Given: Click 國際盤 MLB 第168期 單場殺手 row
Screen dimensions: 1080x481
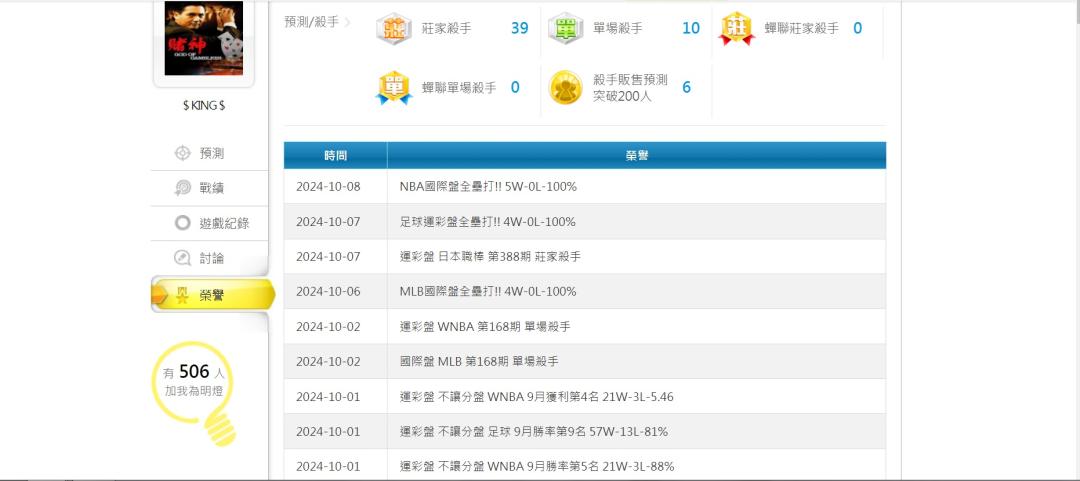Looking at the screenshot, I should coord(585,362).
